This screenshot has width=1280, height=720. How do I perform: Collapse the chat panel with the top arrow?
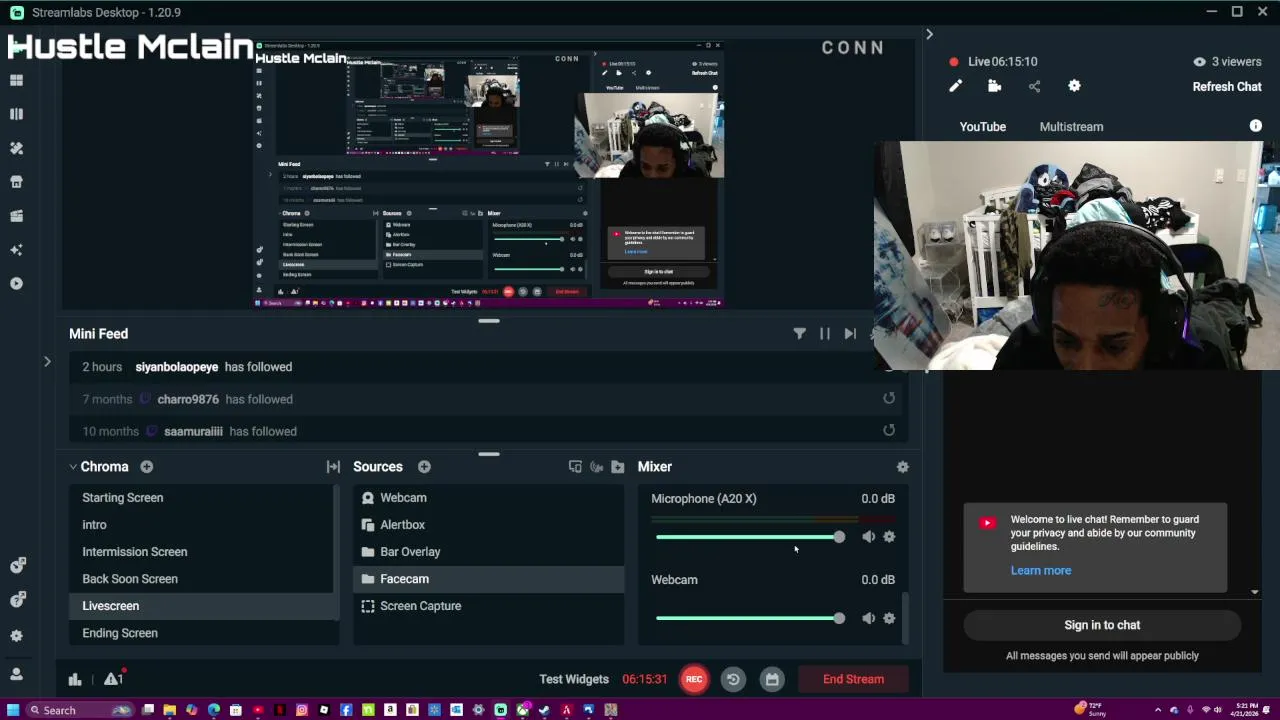[929, 35]
